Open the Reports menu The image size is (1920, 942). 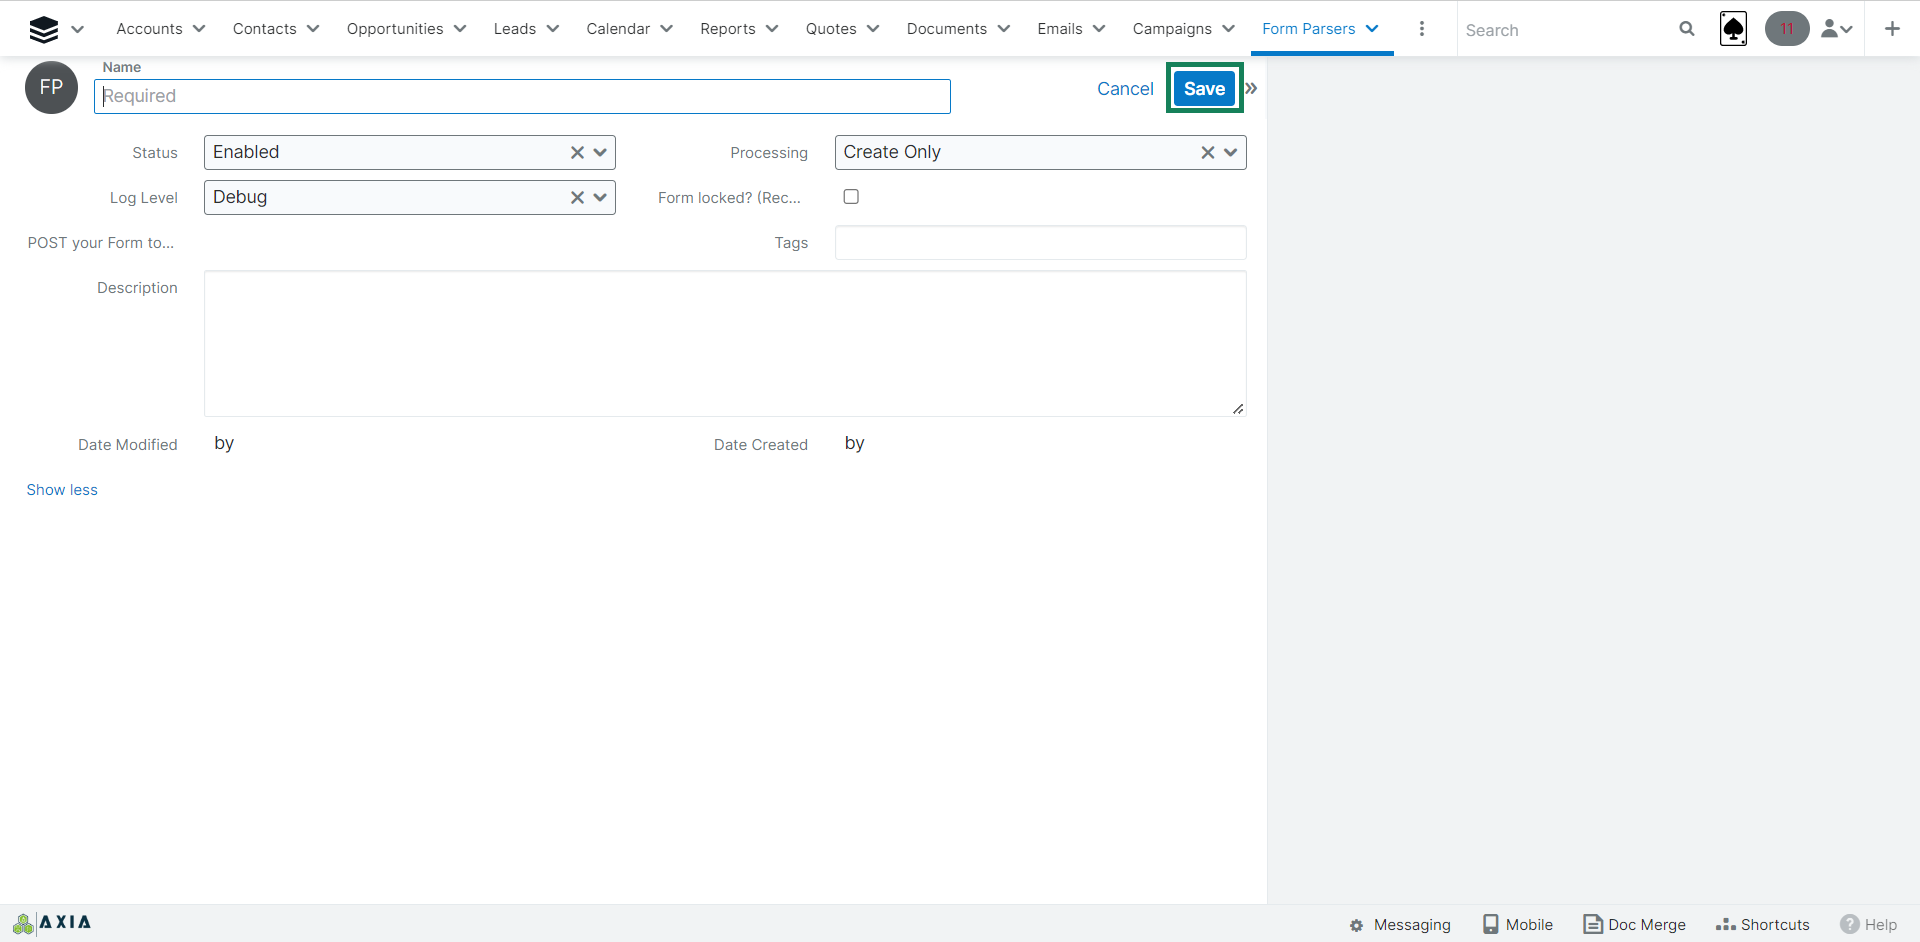[738, 29]
